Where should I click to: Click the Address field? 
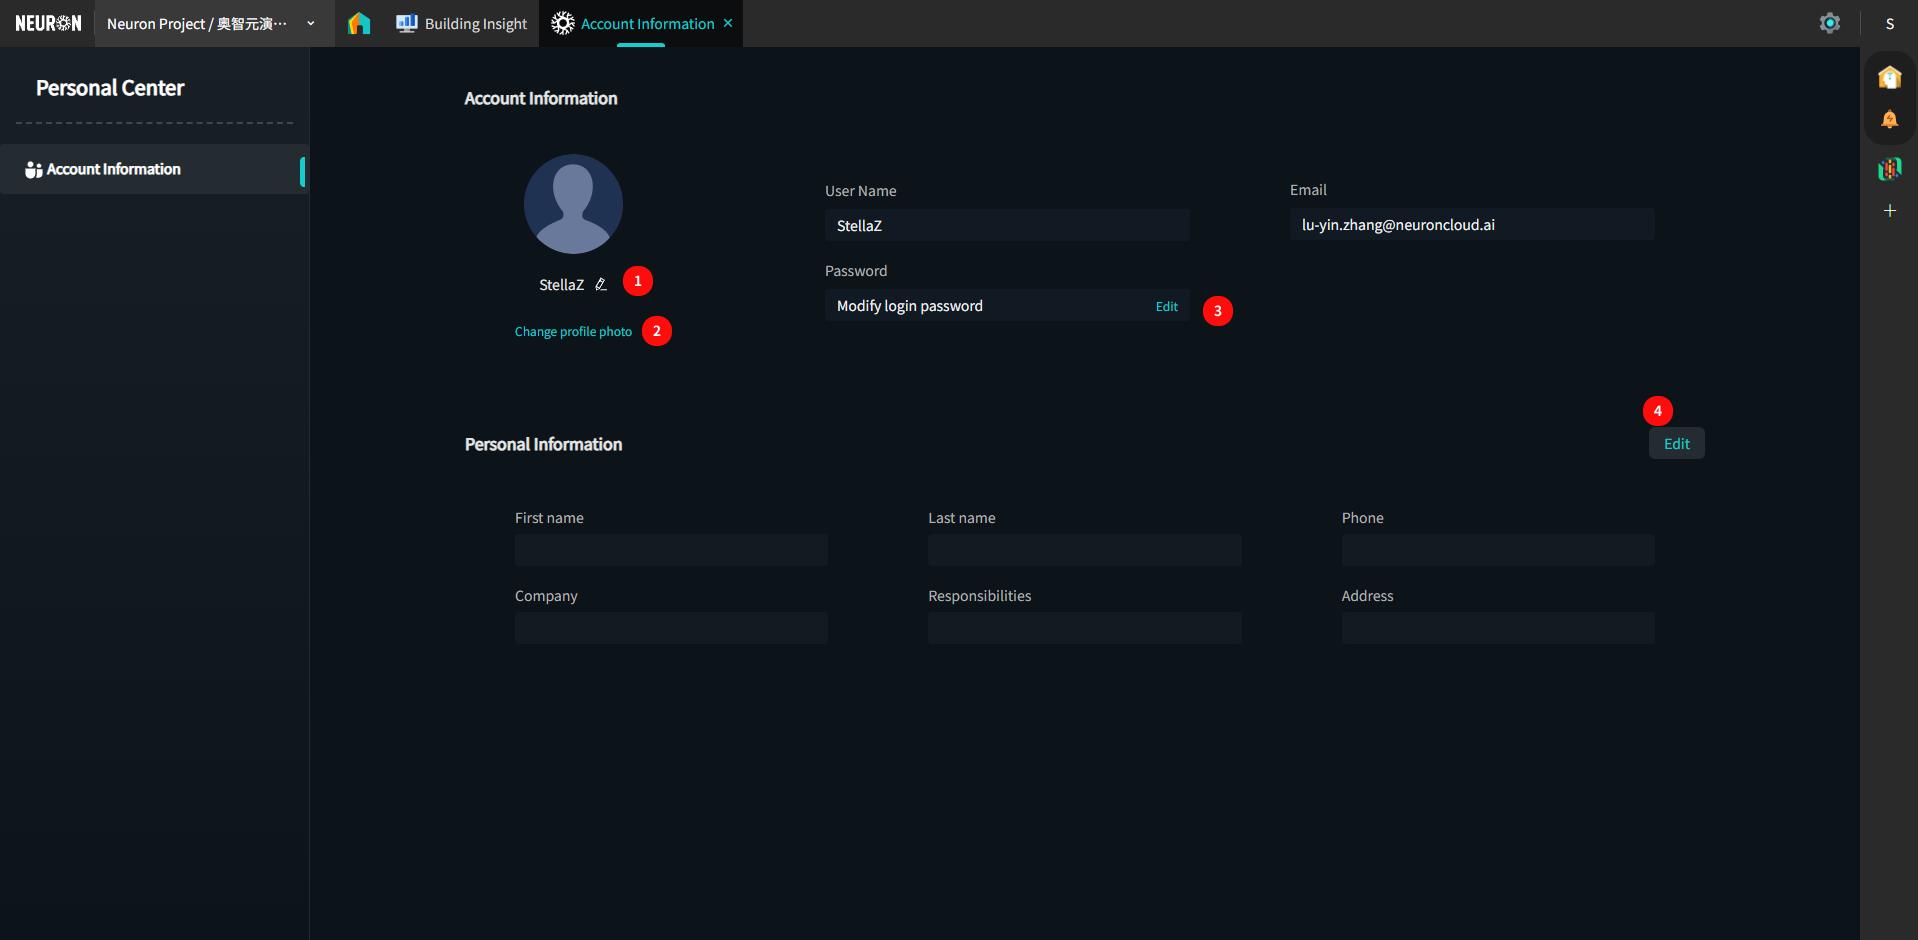[1498, 628]
